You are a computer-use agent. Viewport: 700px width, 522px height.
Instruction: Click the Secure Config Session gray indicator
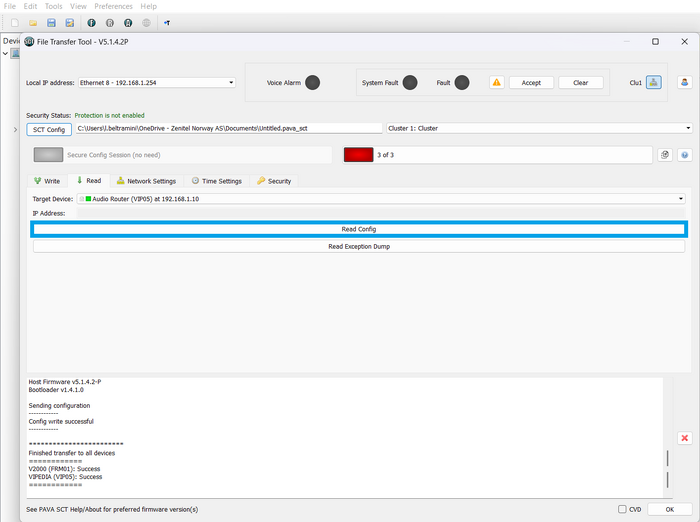pyautogui.click(x=48, y=155)
